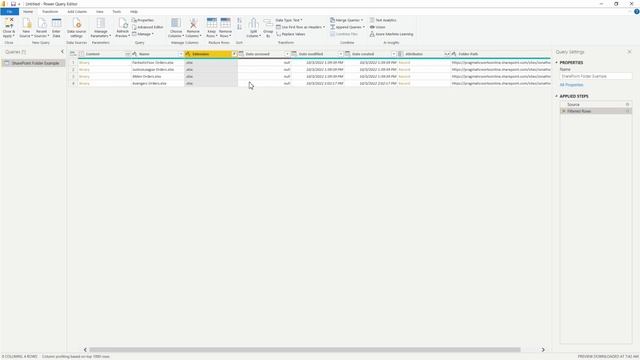This screenshot has height=360, width=640.
Task: Click Text Analytics in AI Insights
Action: click(383, 20)
